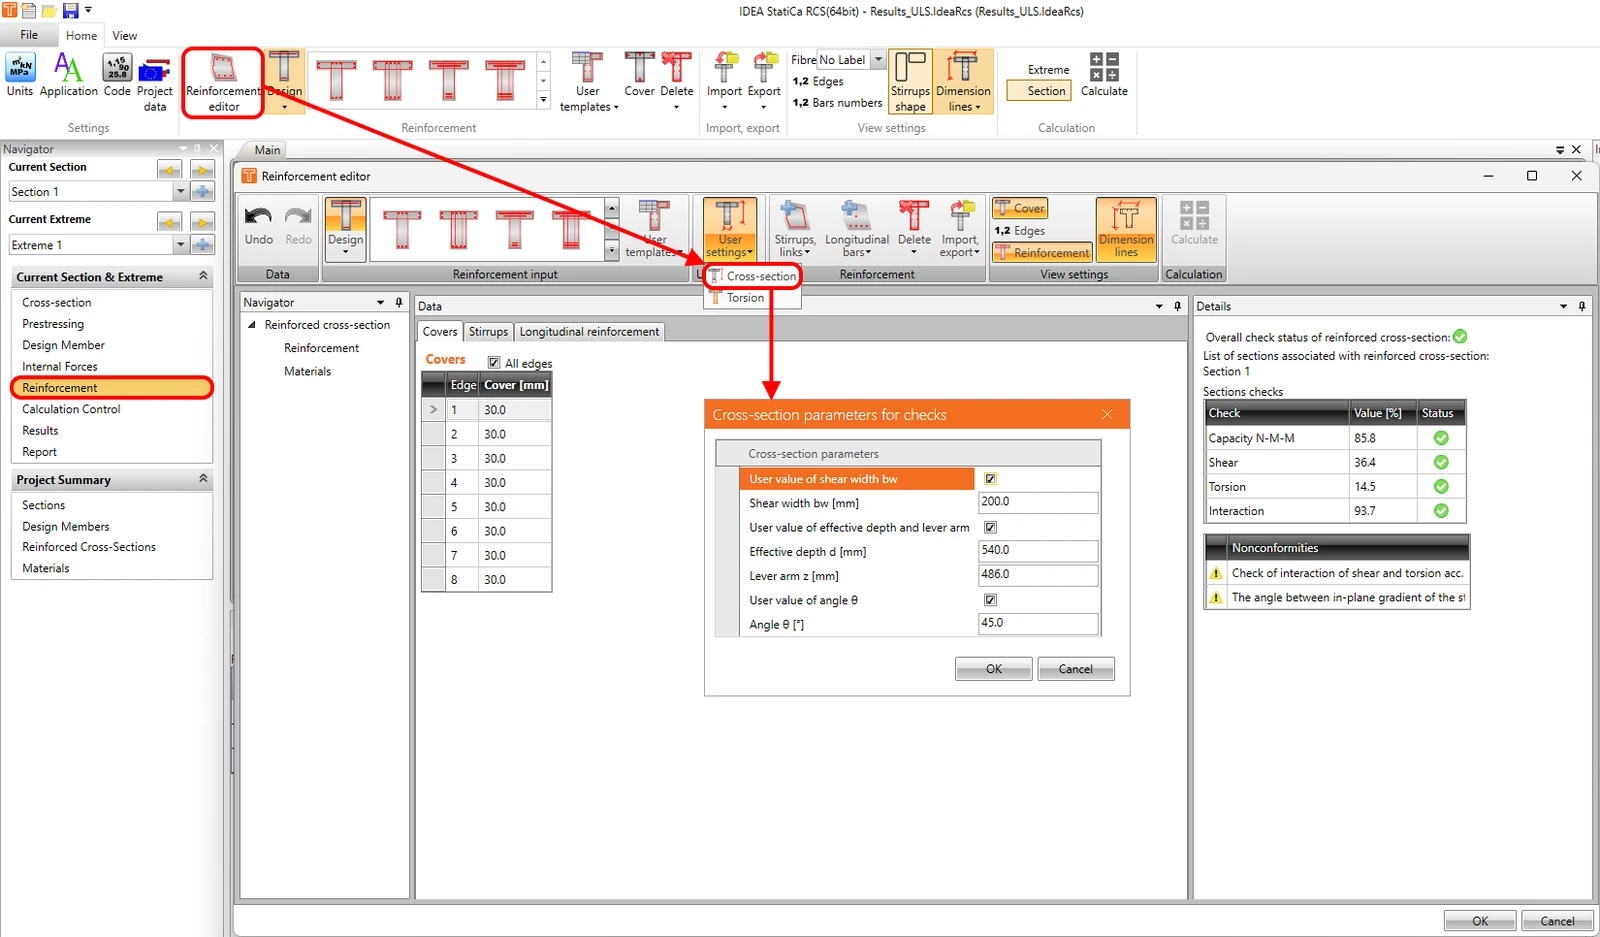Click Undo in Reinforcement editor
The height and width of the screenshot is (937, 1600).
258,226
